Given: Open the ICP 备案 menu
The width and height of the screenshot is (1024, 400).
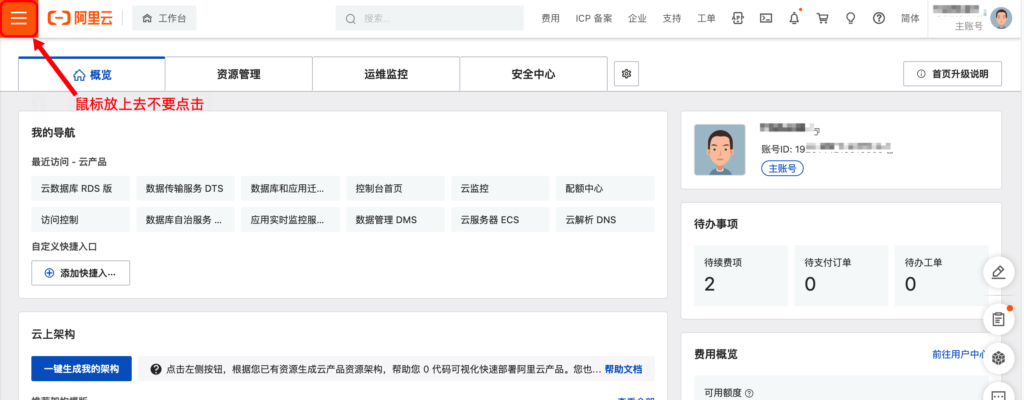Looking at the screenshot, I should click(x=594, y=18).
